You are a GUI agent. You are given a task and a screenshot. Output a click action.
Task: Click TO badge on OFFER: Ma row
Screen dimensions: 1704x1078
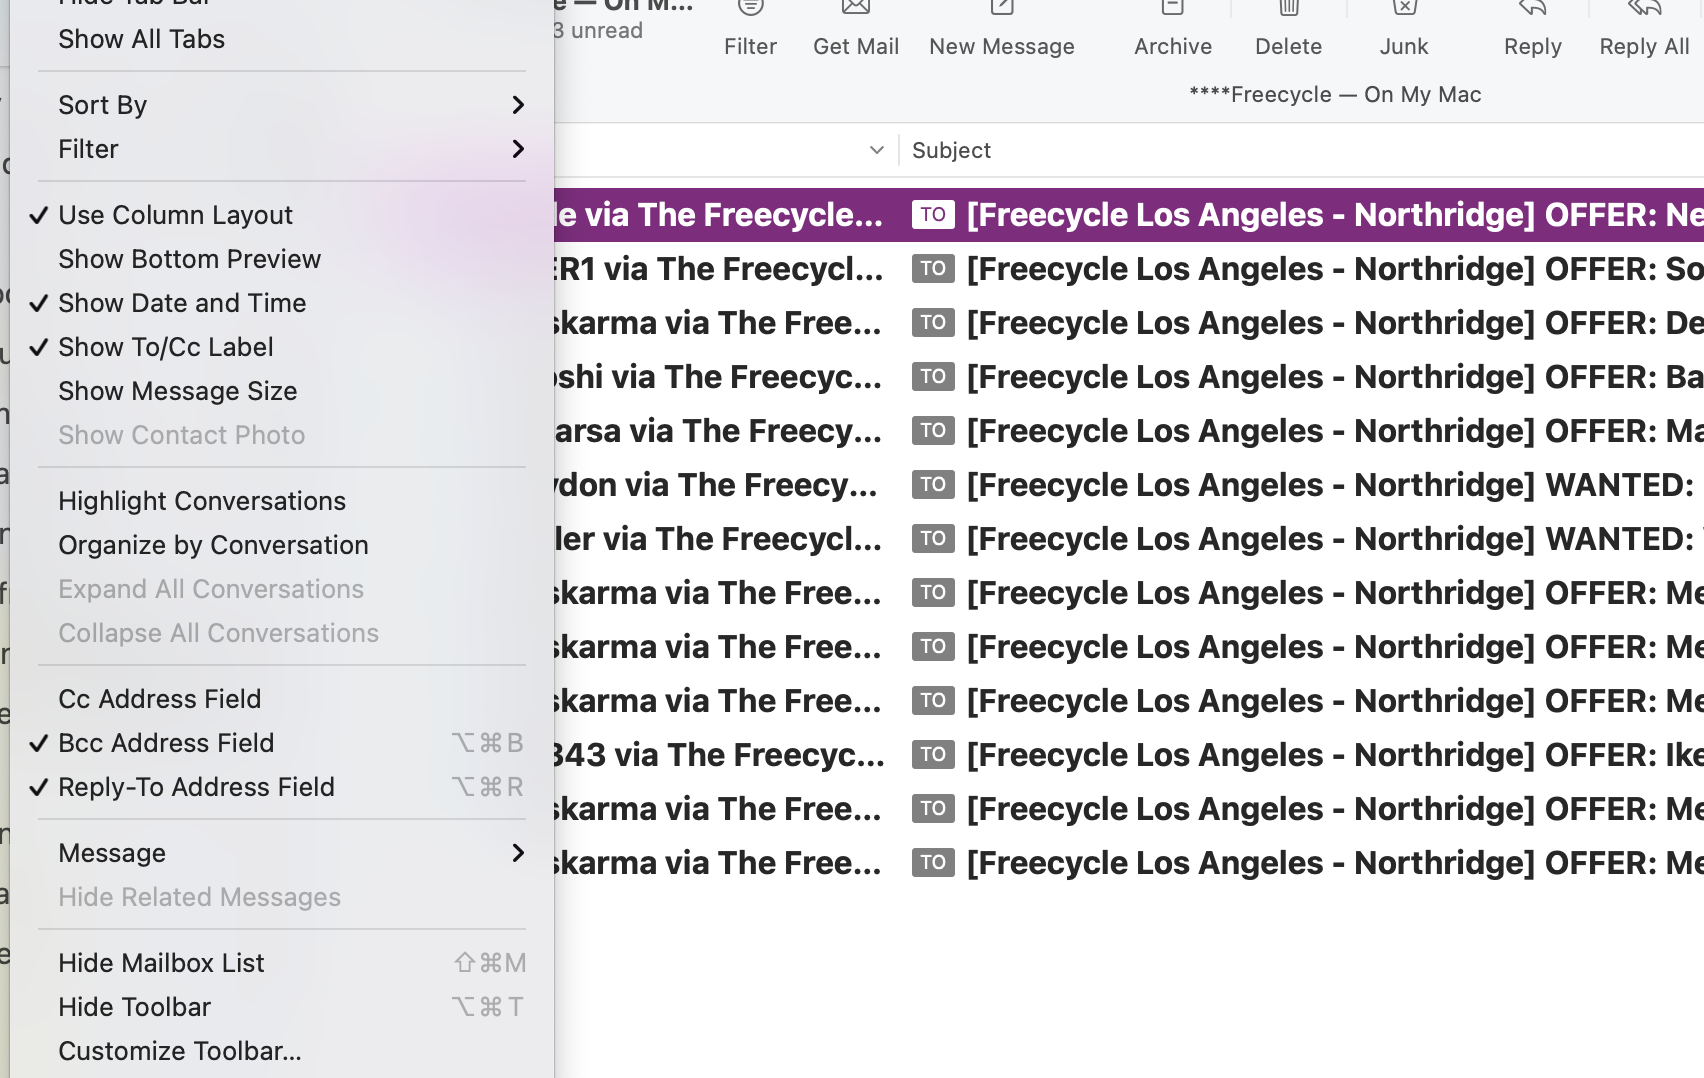pyautogui.click(x=933, y=431)
